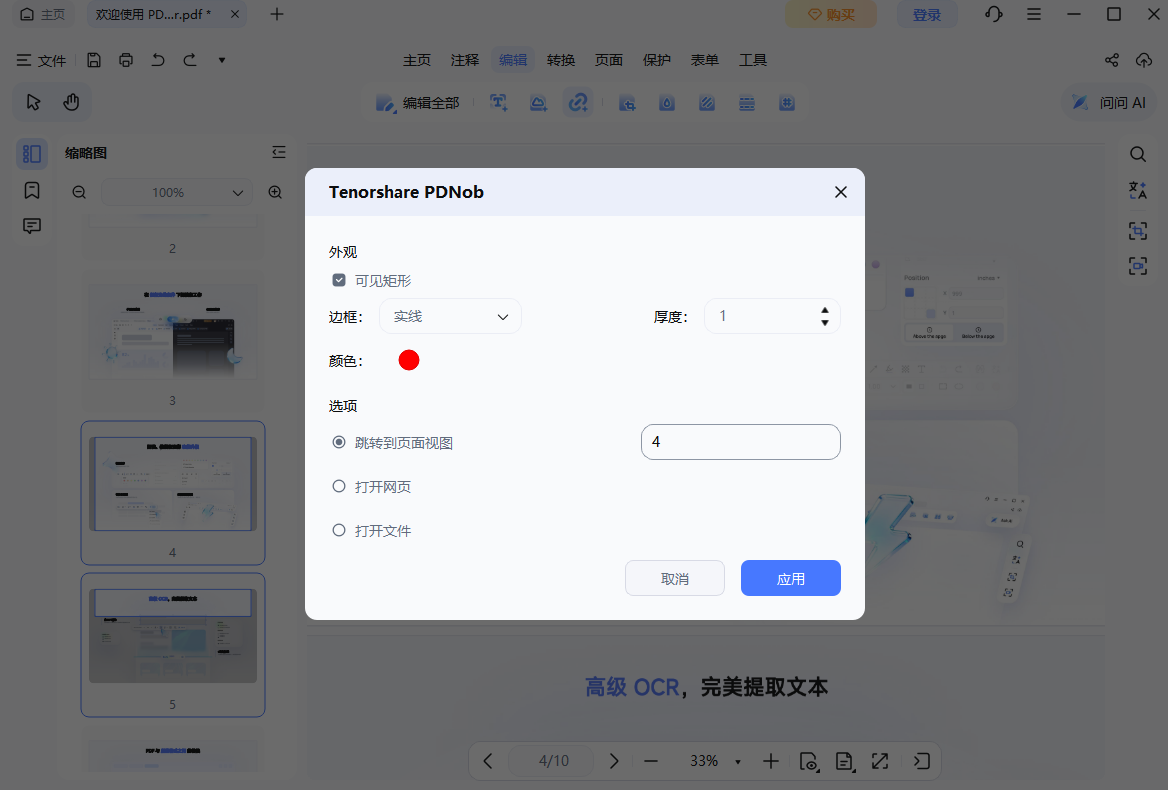Click the 取消 button
Screen dimensions: 1168x790
coord(675,579)
